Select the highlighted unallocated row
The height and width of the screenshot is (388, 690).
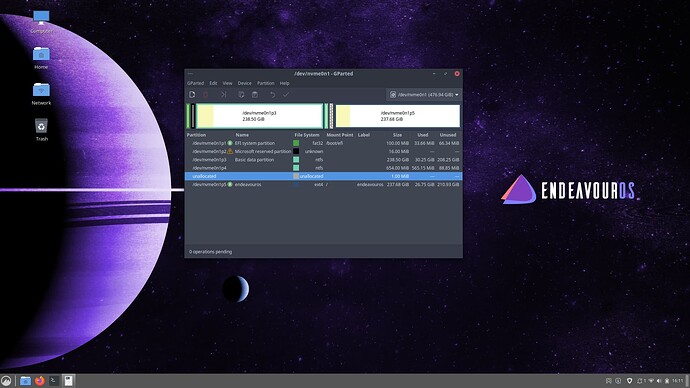[323, 176]
